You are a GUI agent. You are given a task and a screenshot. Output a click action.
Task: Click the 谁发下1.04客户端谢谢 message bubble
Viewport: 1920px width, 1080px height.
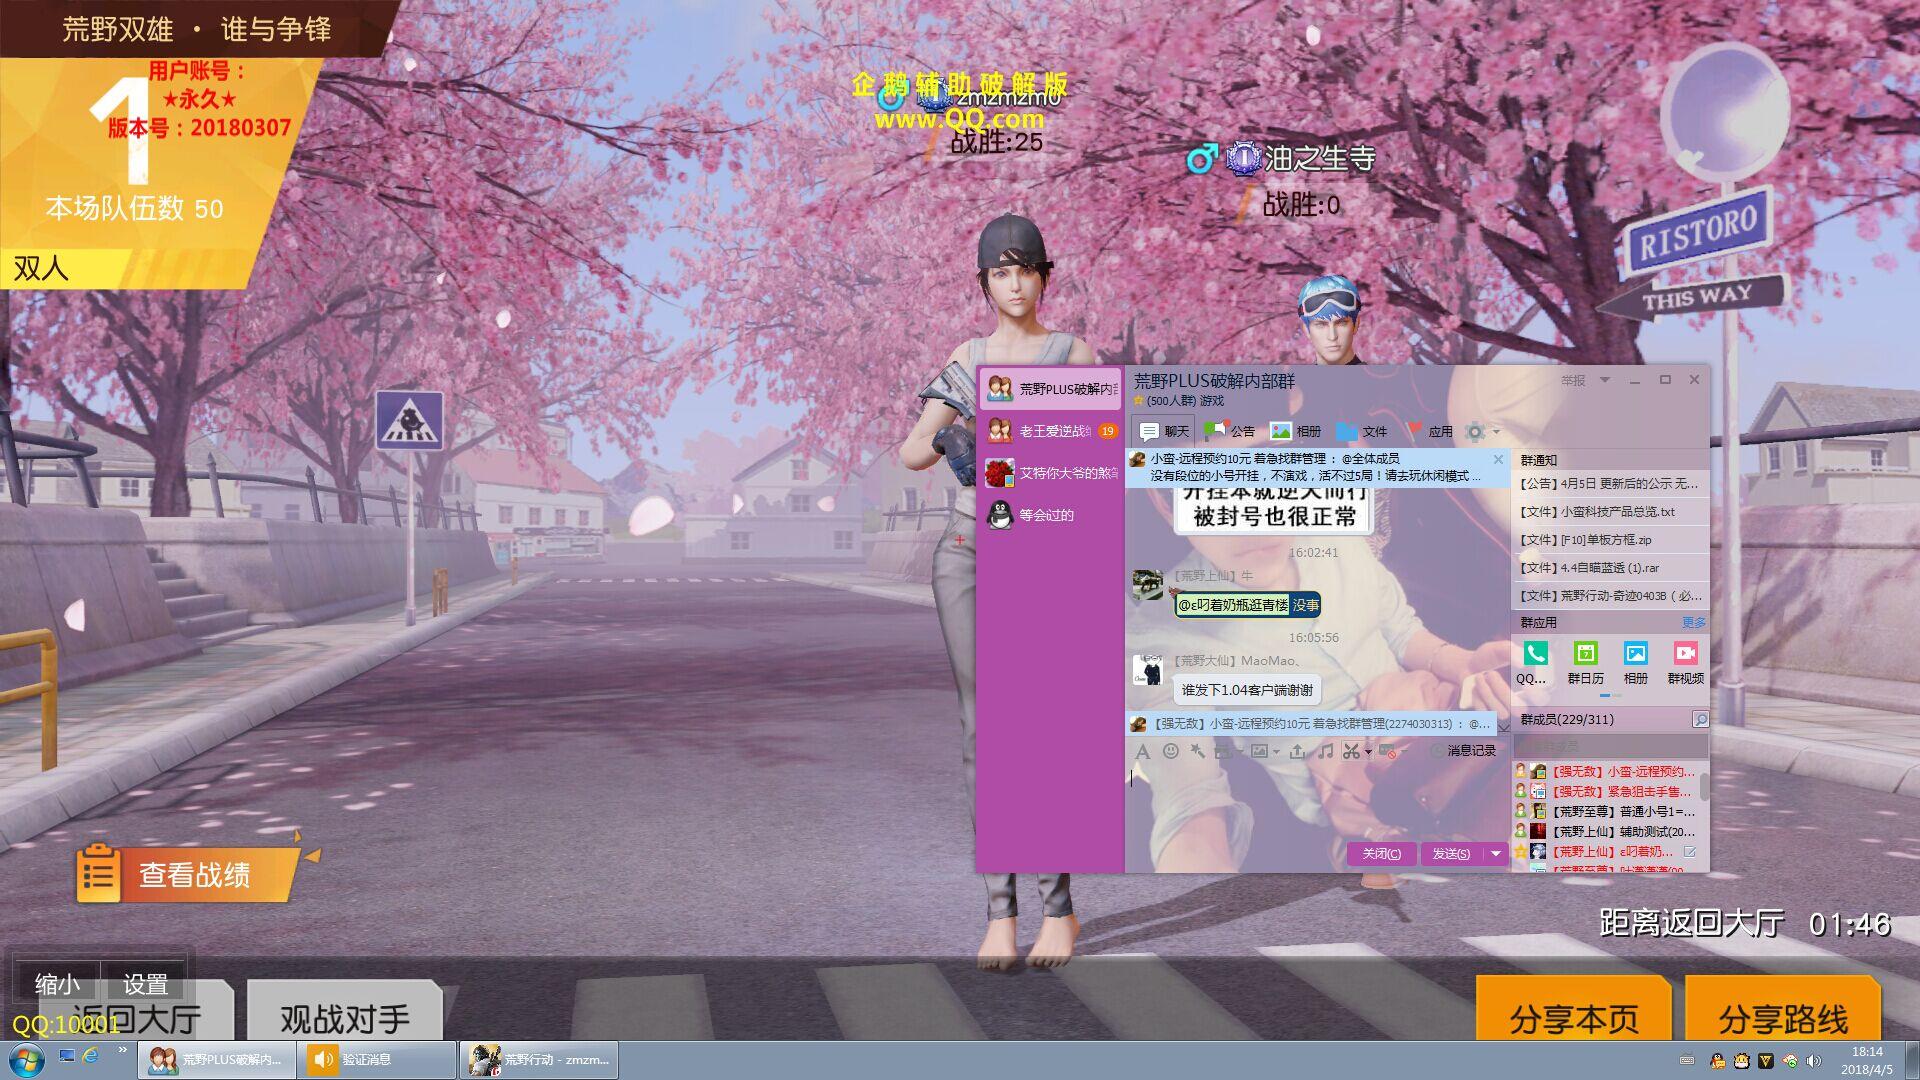(x=1247, y=689)
